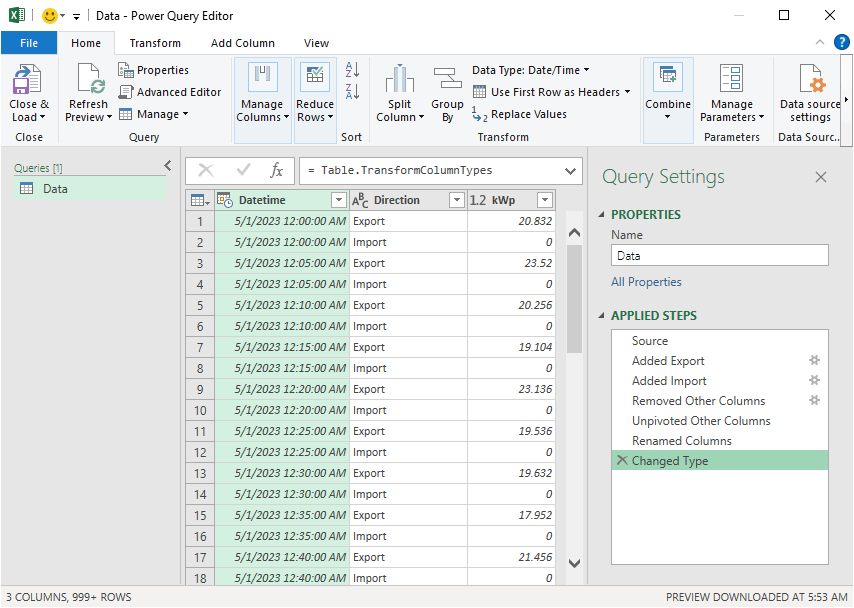Sort ascending with A-Z icon
Image resolution: width=854 pixels, height=608 pixels.
point(352,70)
